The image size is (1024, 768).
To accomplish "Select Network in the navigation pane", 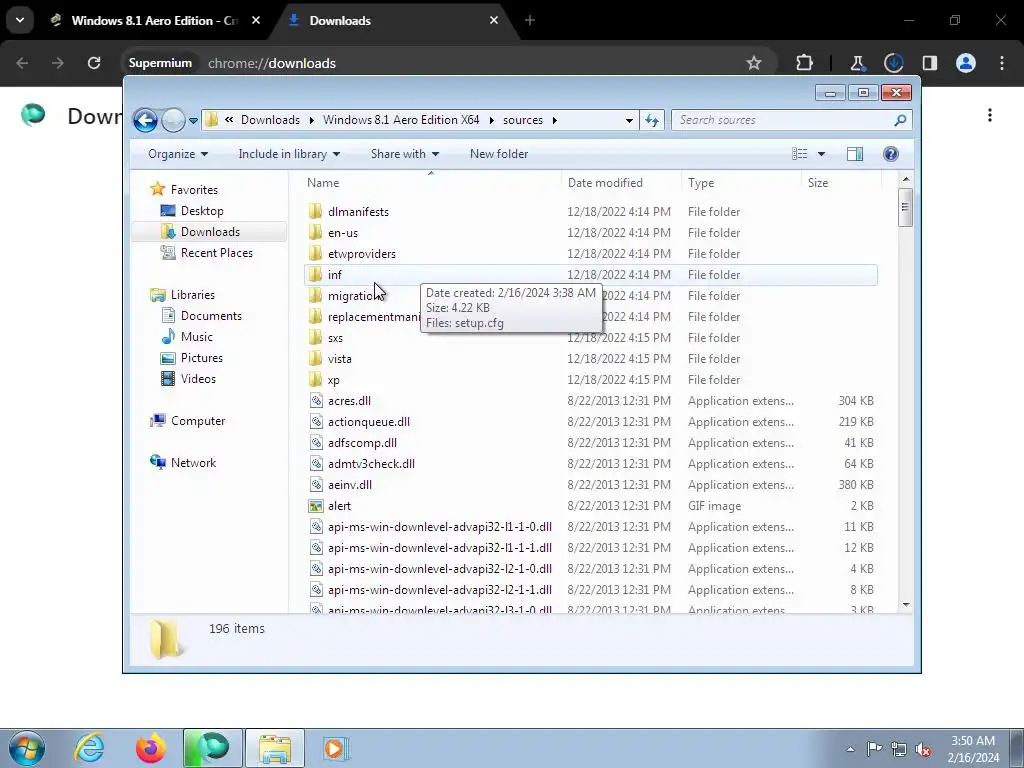I will coord(193,463).
